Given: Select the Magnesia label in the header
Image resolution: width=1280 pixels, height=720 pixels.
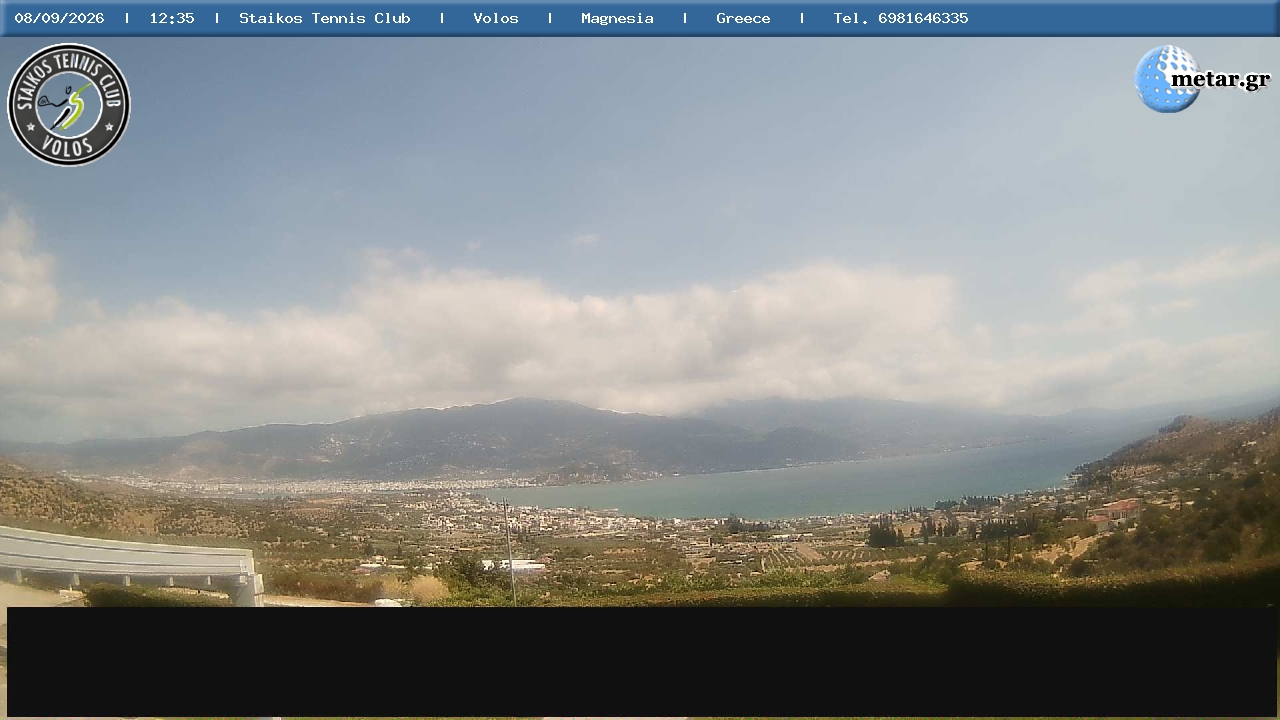Looking at the screenshot, I should [x=617, y=18].
